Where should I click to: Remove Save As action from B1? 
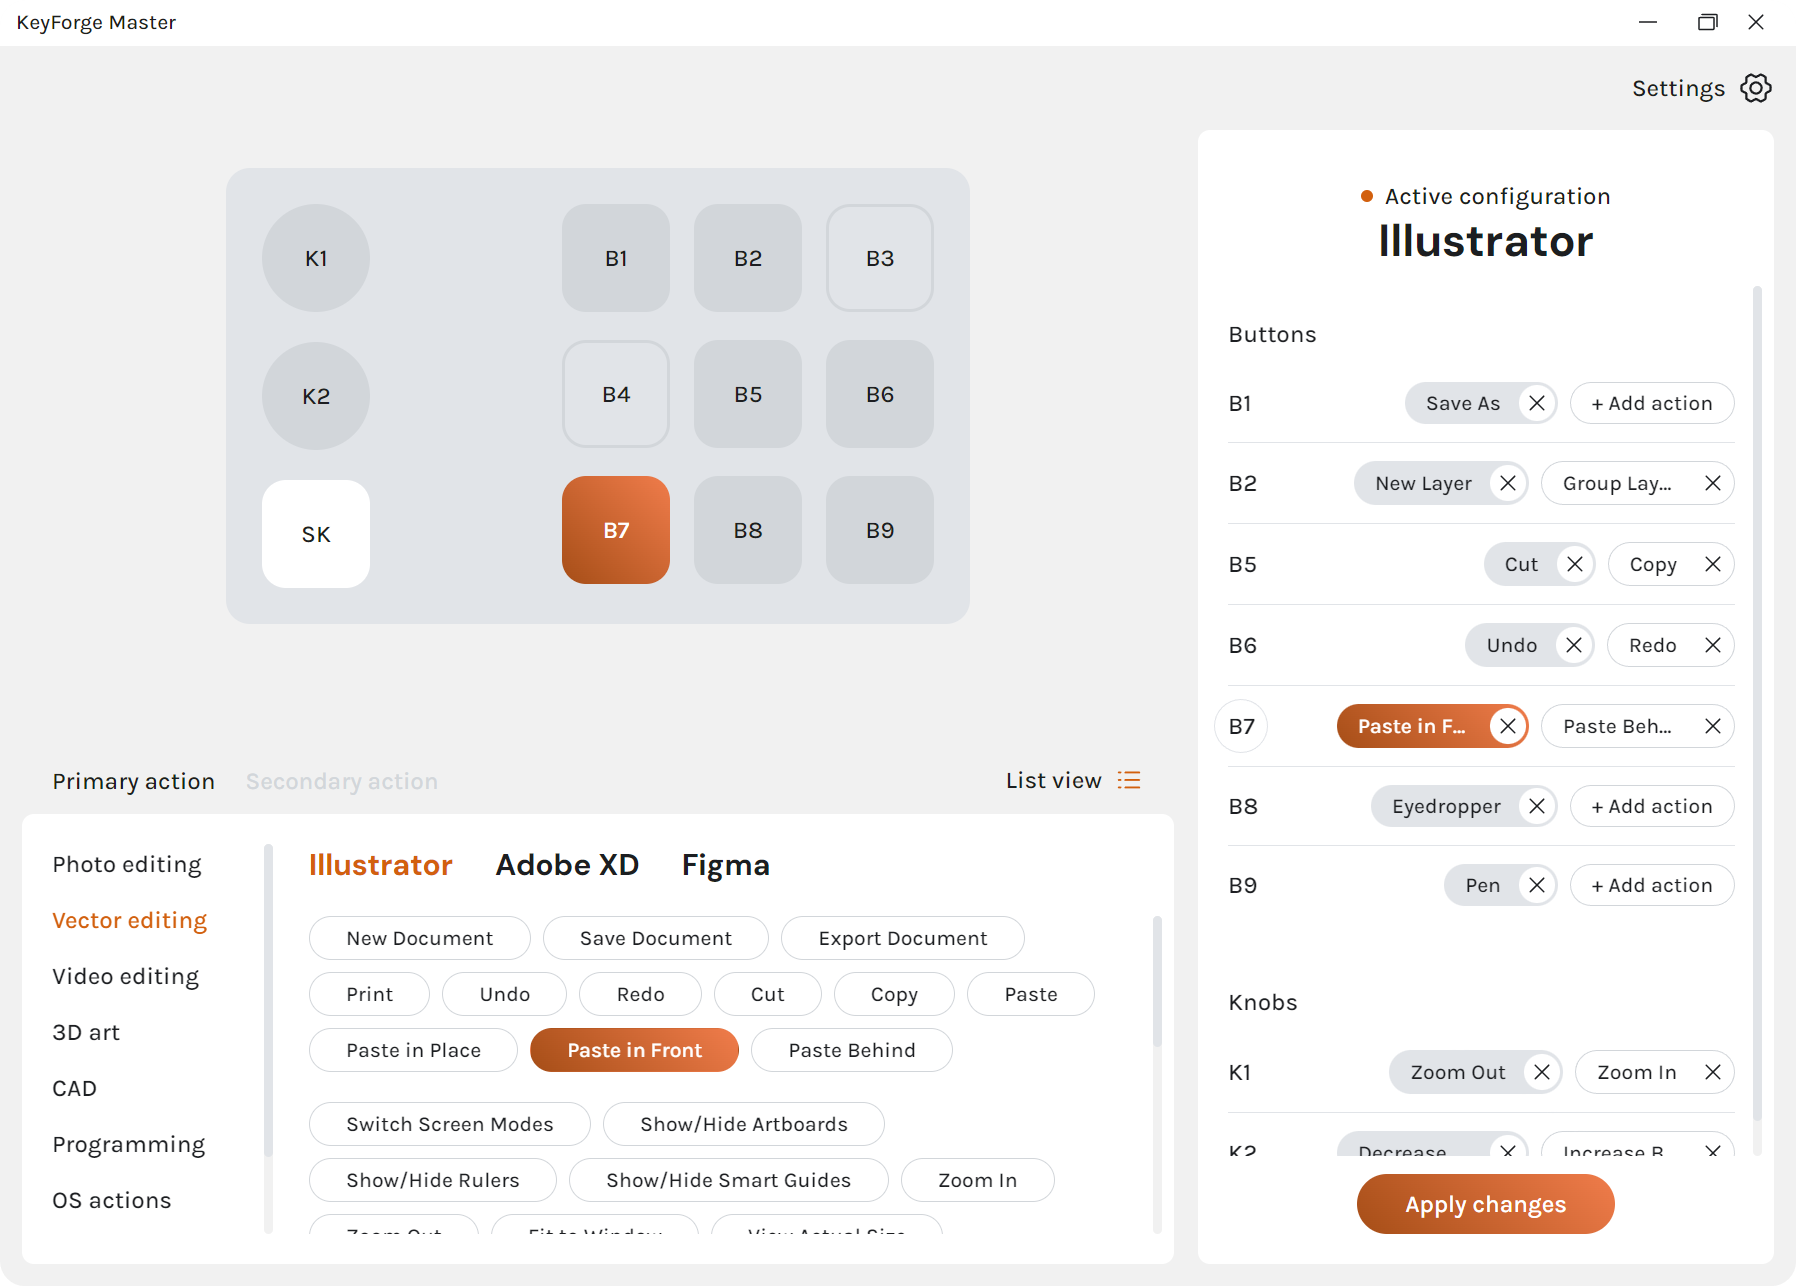(x=1537, y=403)
